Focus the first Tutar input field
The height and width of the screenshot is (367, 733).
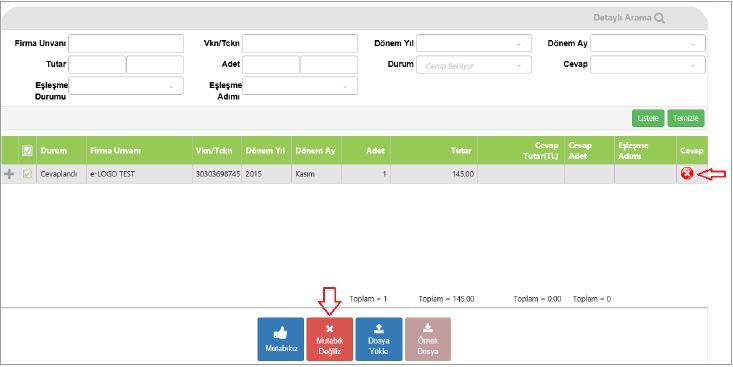(97, 65)
